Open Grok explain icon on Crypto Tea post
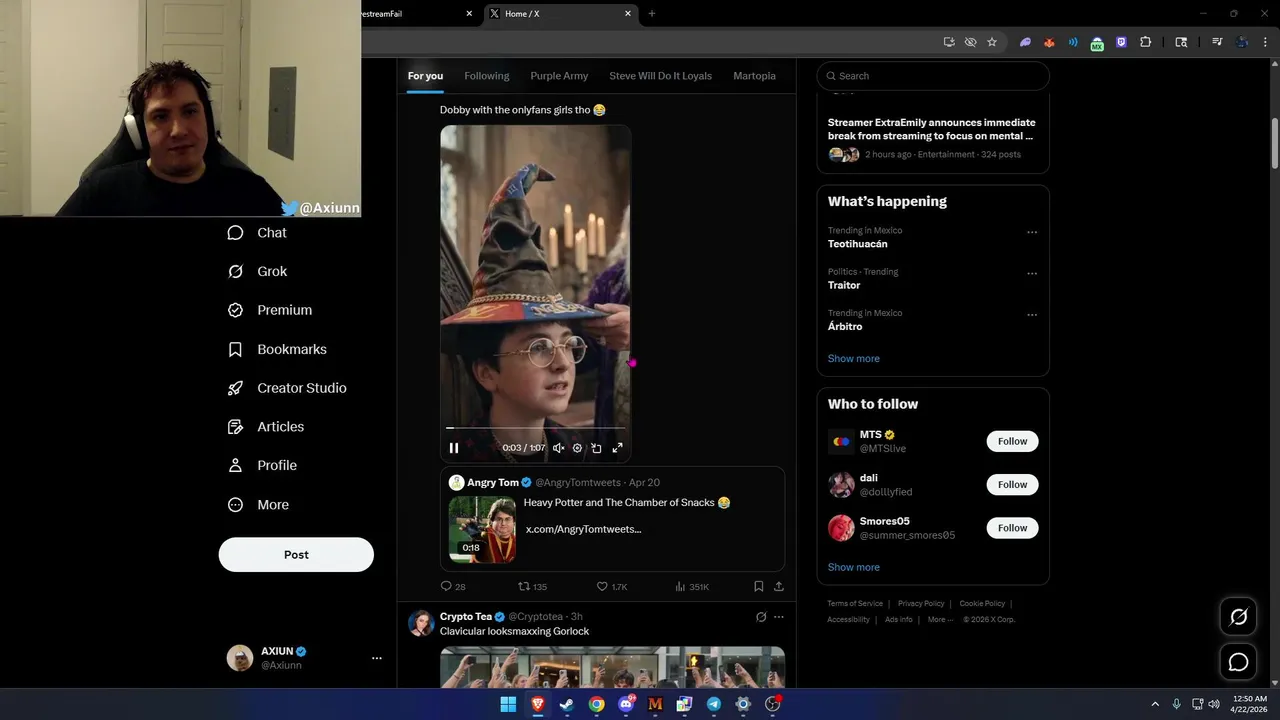Viewport: 1280px width, 720px height. tap(760, 617)
